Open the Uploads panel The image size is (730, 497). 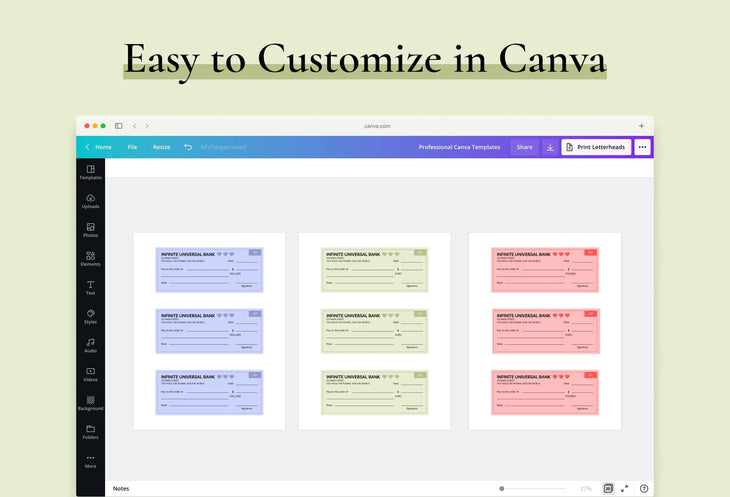click(90, 201)
